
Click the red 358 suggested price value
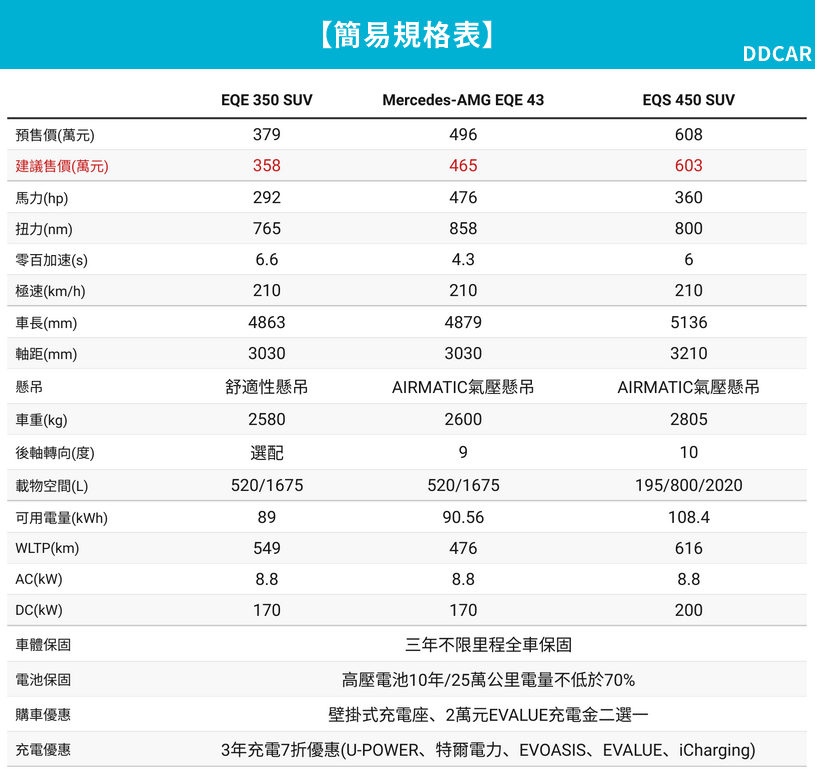tap(267, 166)
